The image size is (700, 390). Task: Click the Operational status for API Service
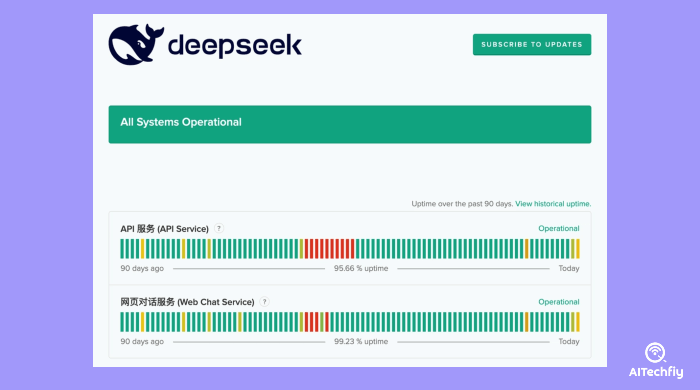tap(558, 228)
